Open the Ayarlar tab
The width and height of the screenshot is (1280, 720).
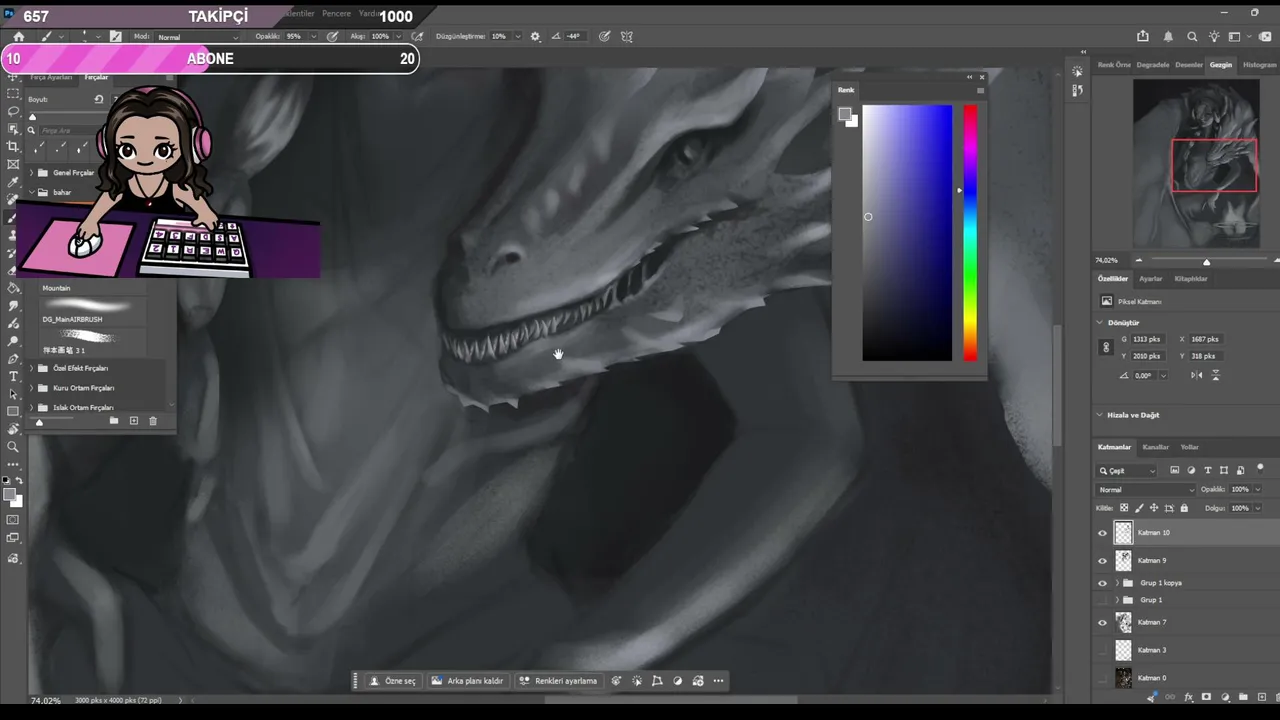pos(1151,279)
